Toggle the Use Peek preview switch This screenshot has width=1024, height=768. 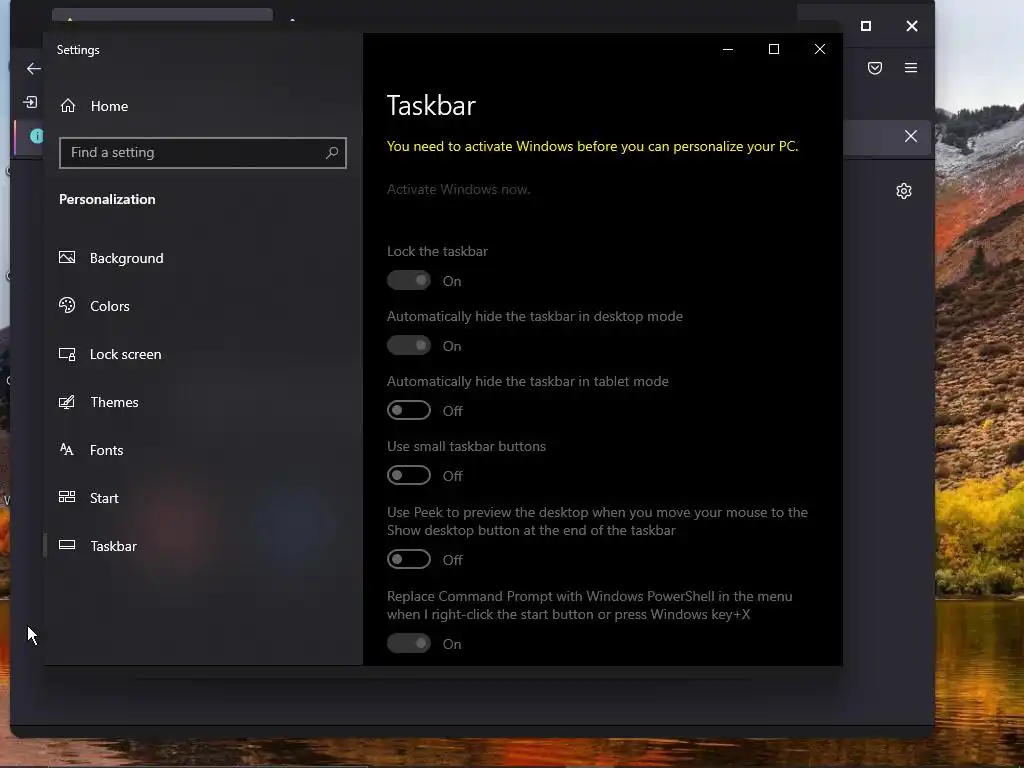point(409,559)
